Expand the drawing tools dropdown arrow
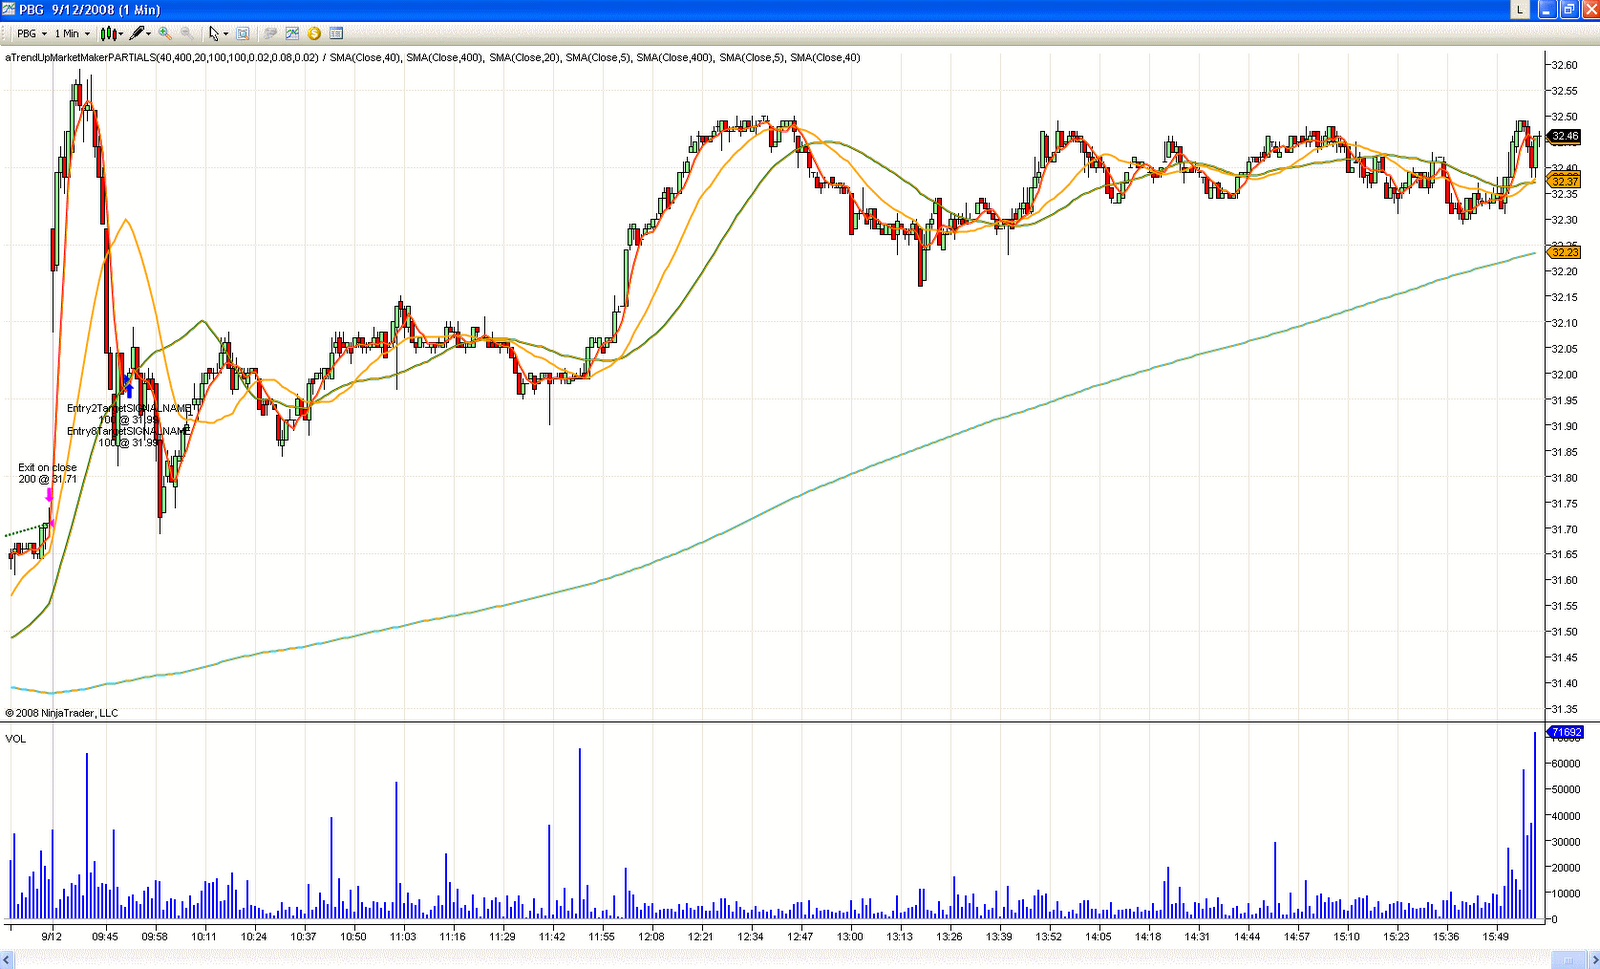 (x=150, y=33)
